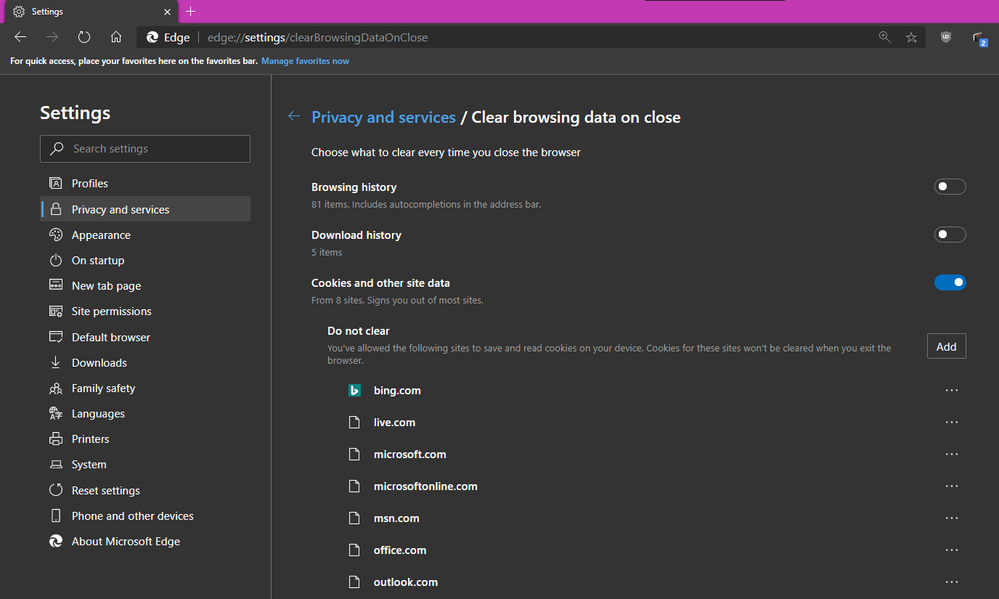This screenshot has height=599, width=999.
Task: Open more options for microsoft.com
Action: [952, 454]
